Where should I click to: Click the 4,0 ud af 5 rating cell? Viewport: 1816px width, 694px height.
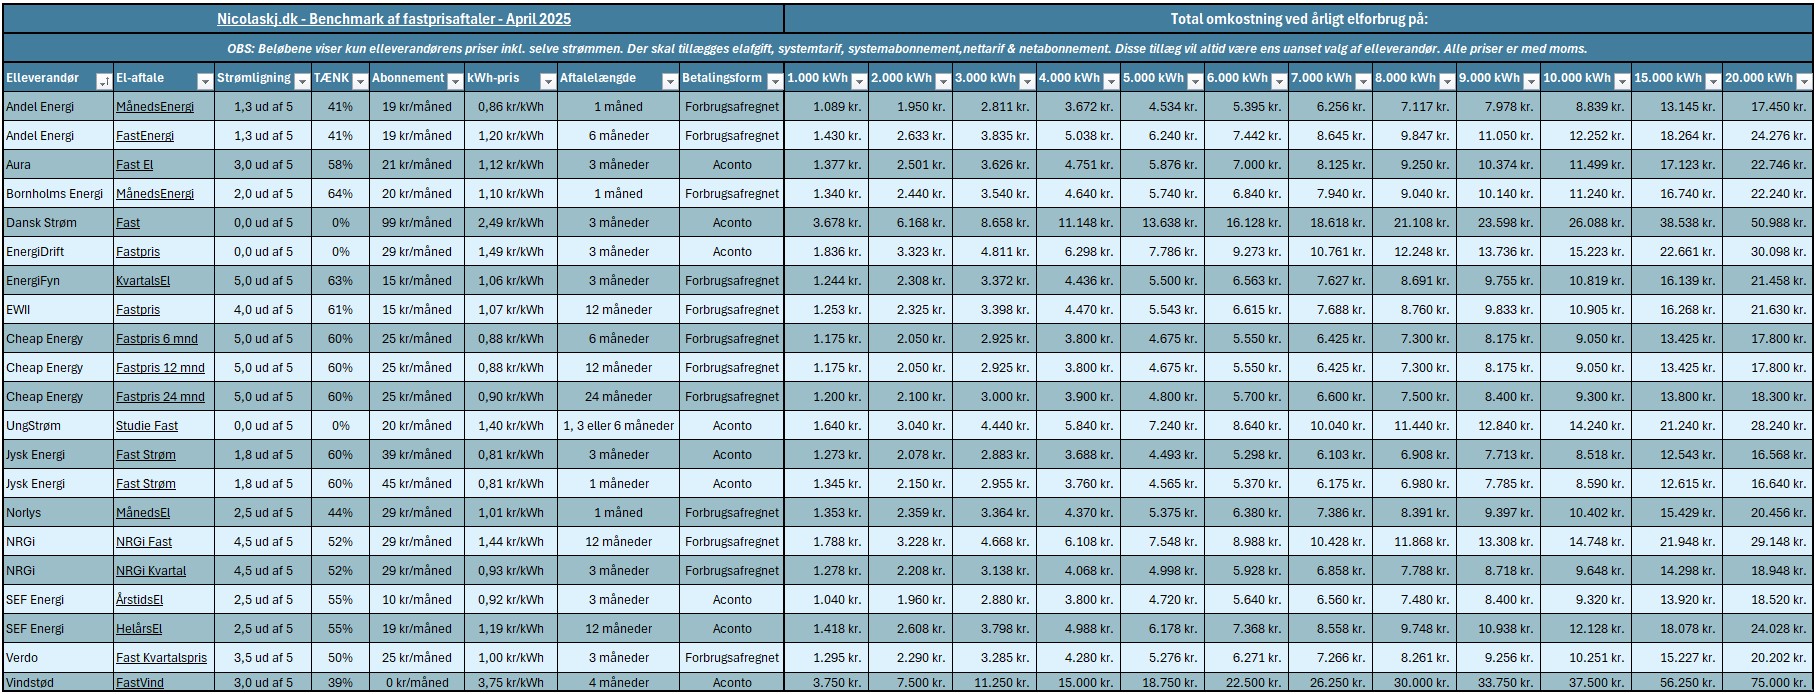[x=264, y=310]
